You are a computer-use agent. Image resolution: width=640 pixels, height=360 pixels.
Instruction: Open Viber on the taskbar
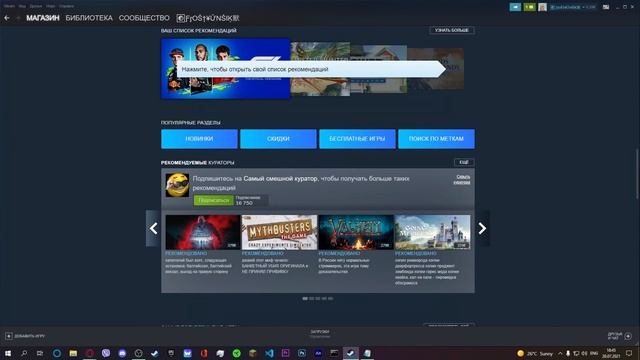point(106,353)
